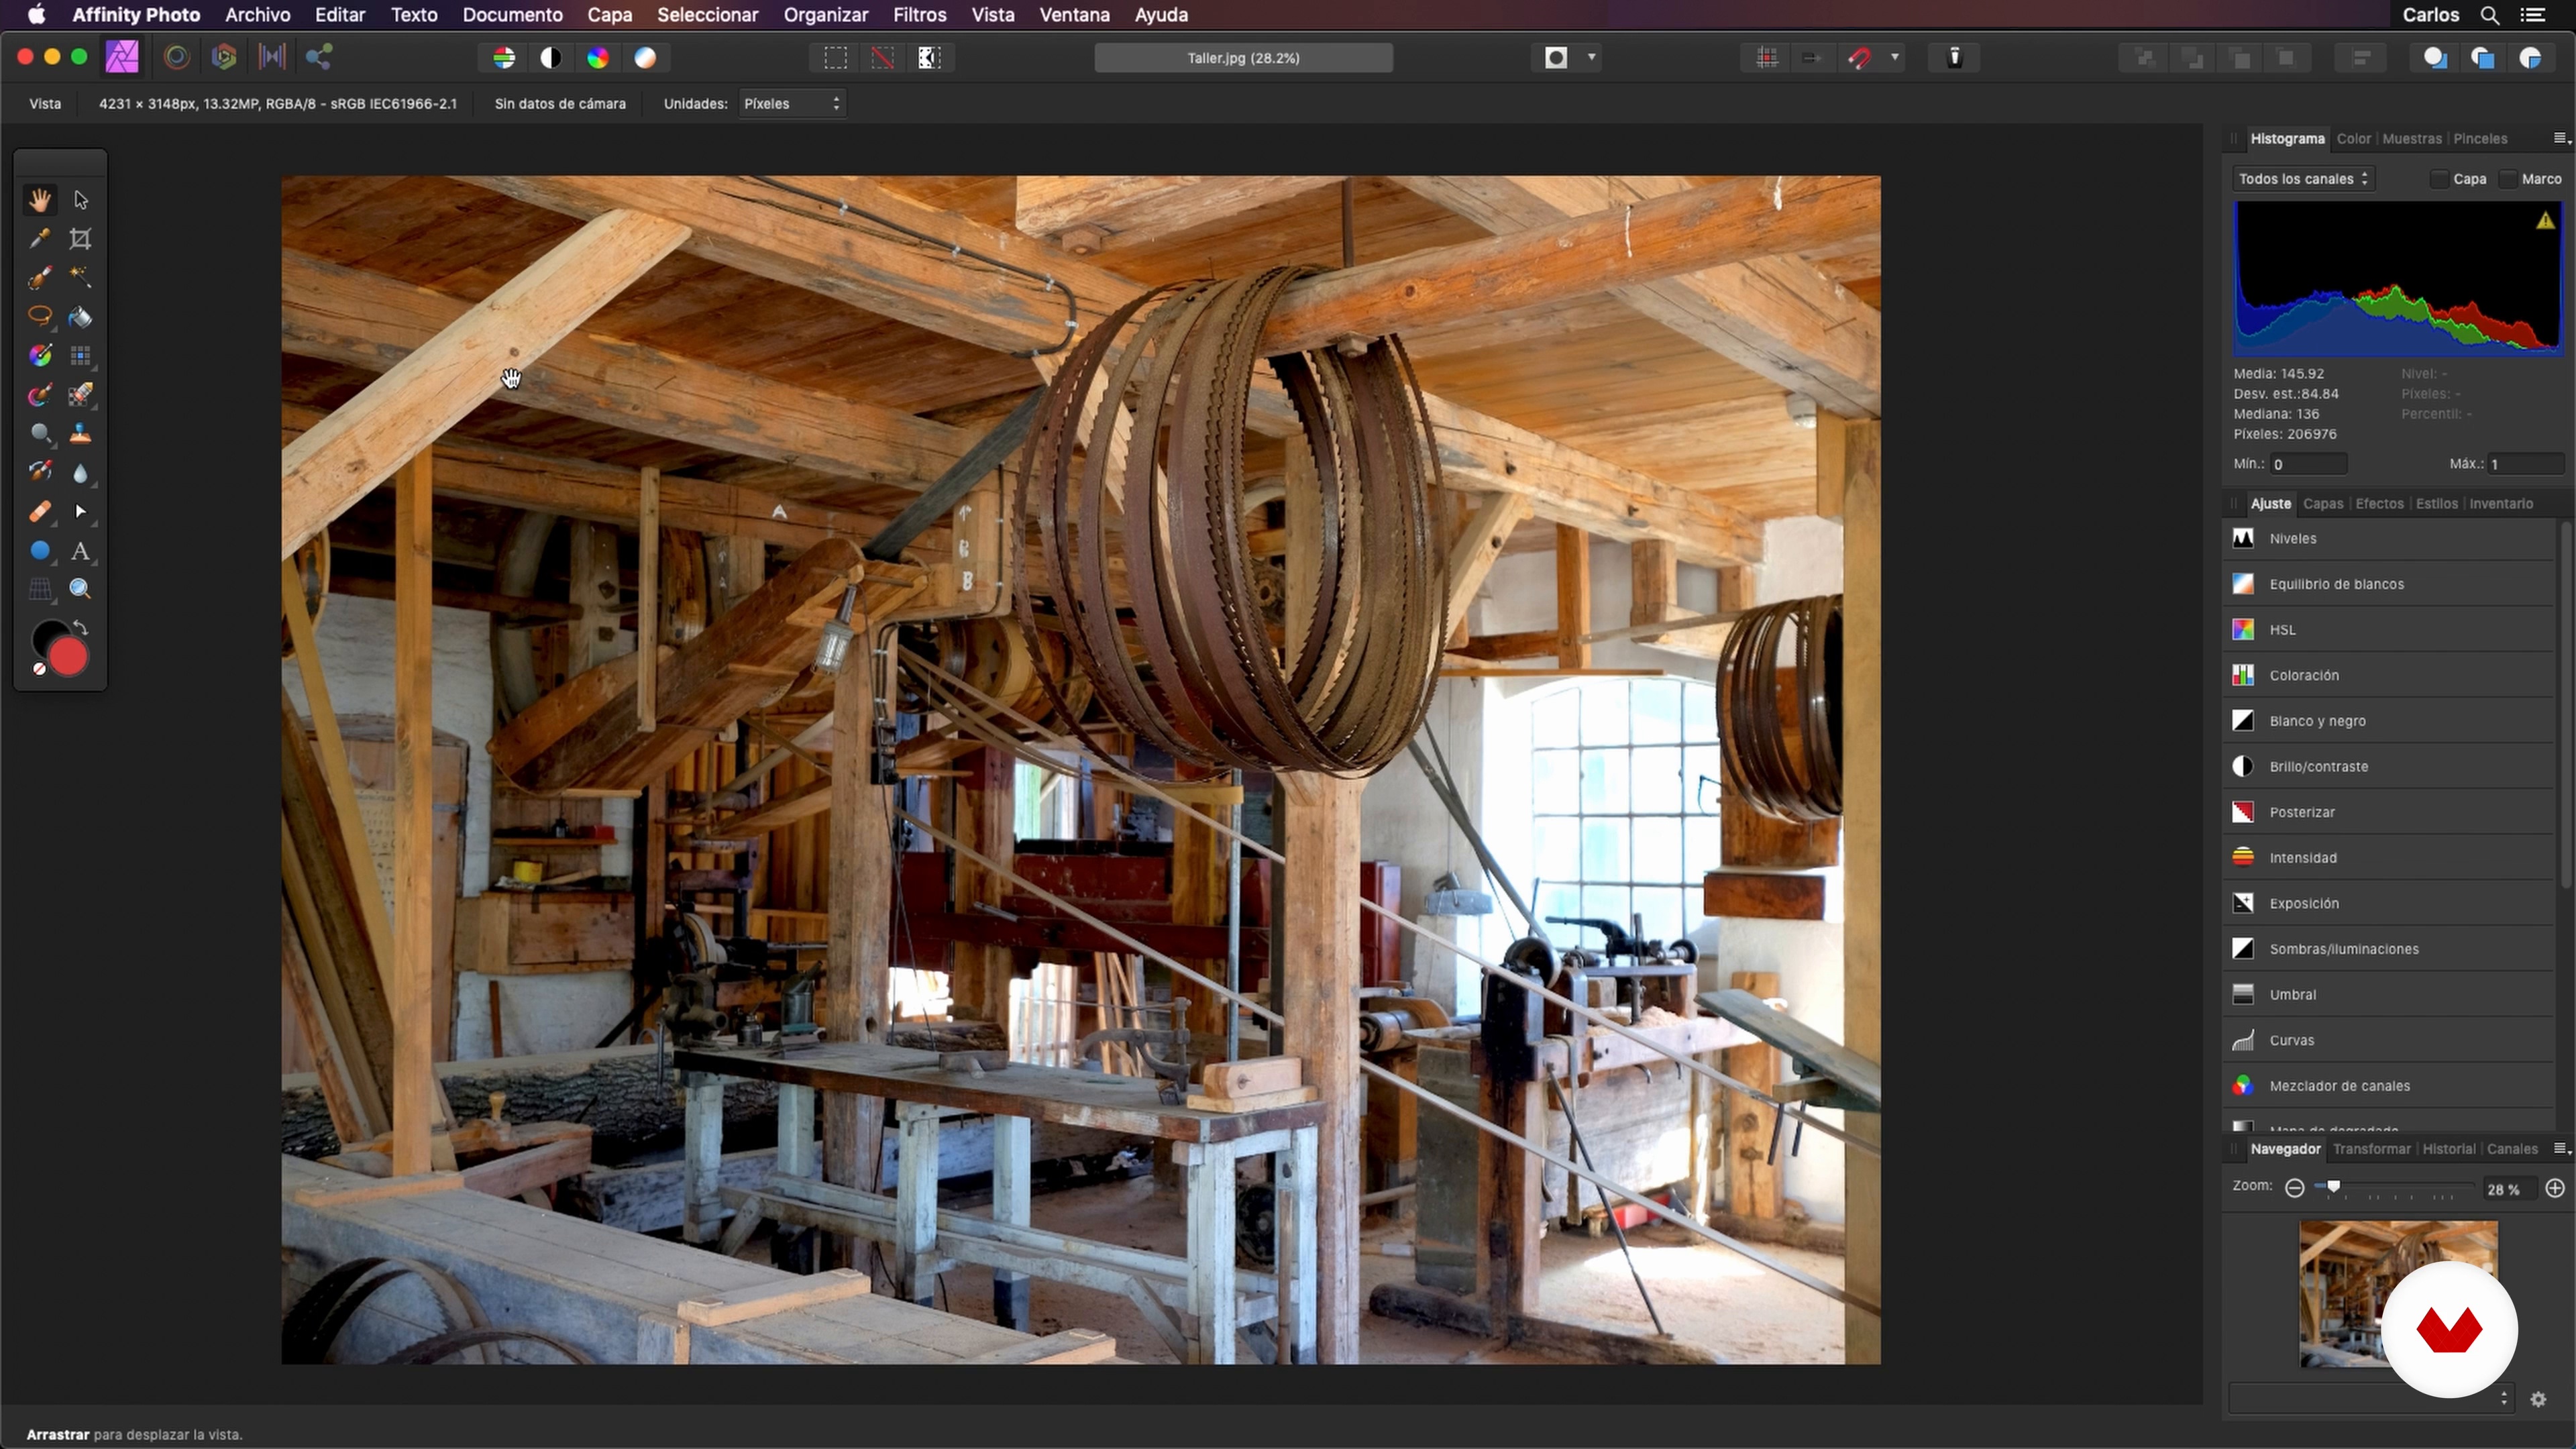2576x1449 pixels.
Task: Select the Freehand Selection lasso tool
Action: coord(40,317)
